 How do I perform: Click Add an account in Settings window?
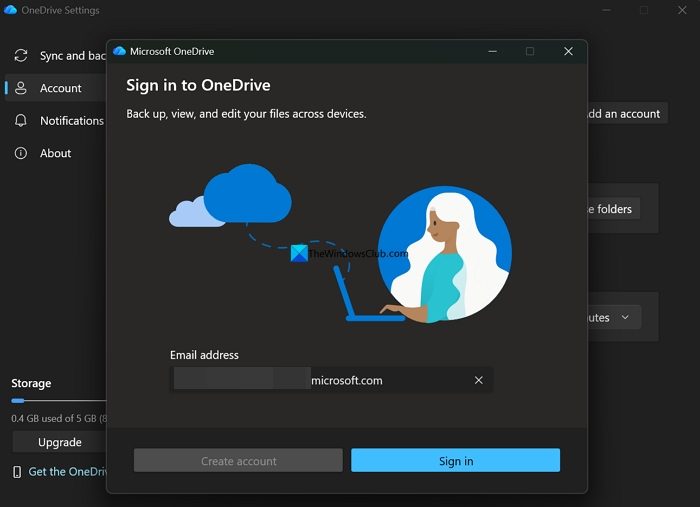(627, 114)
